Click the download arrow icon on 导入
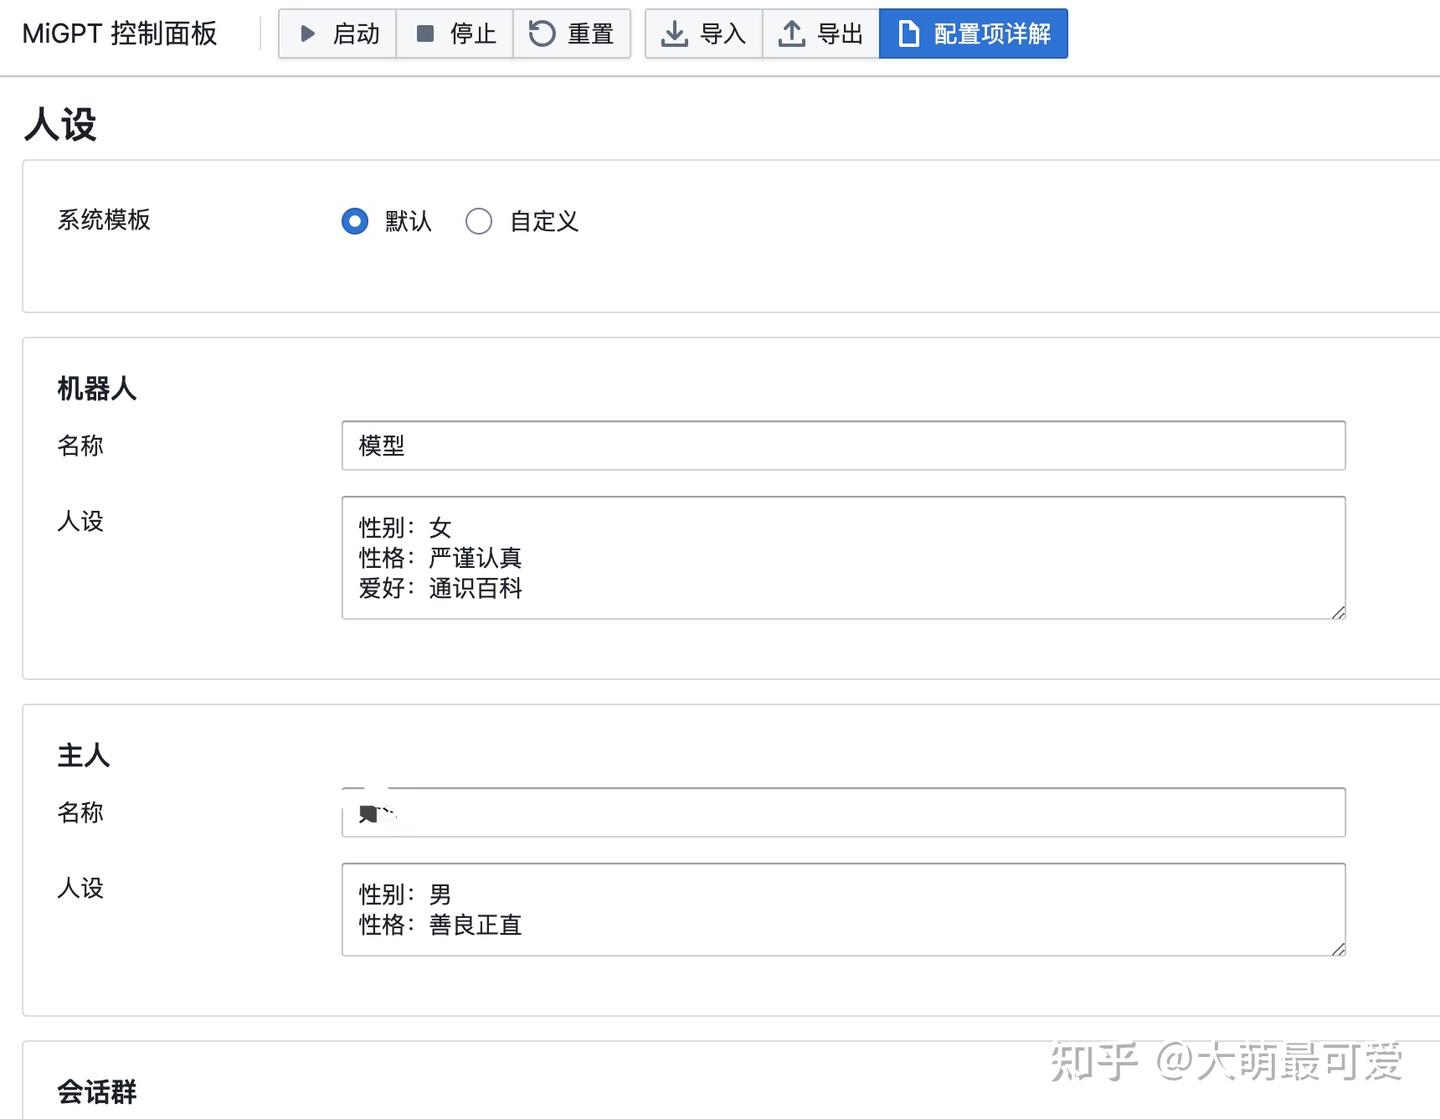Screen dimensions: 1440x1119 (675, 33)
